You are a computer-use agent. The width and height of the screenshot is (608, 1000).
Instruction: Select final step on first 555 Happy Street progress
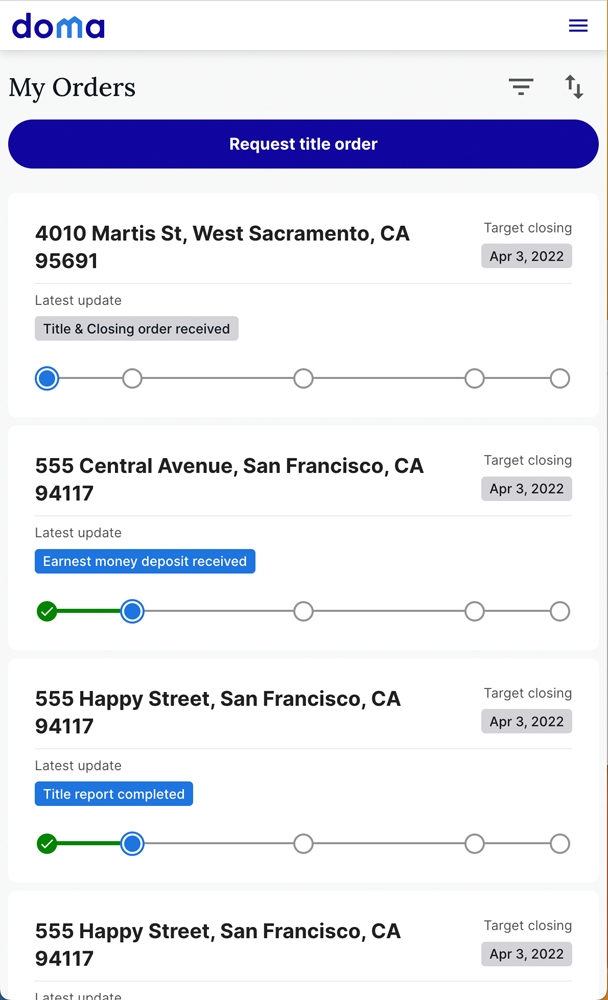click(x=560, y=844)
